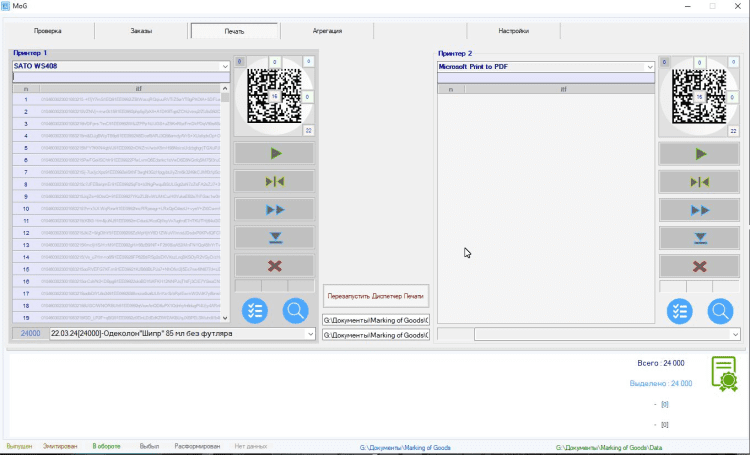This screenshot has width=750, height=455.
Task: Open the SATO WS408 printer dropdown
Action: (x=225, y=67)
